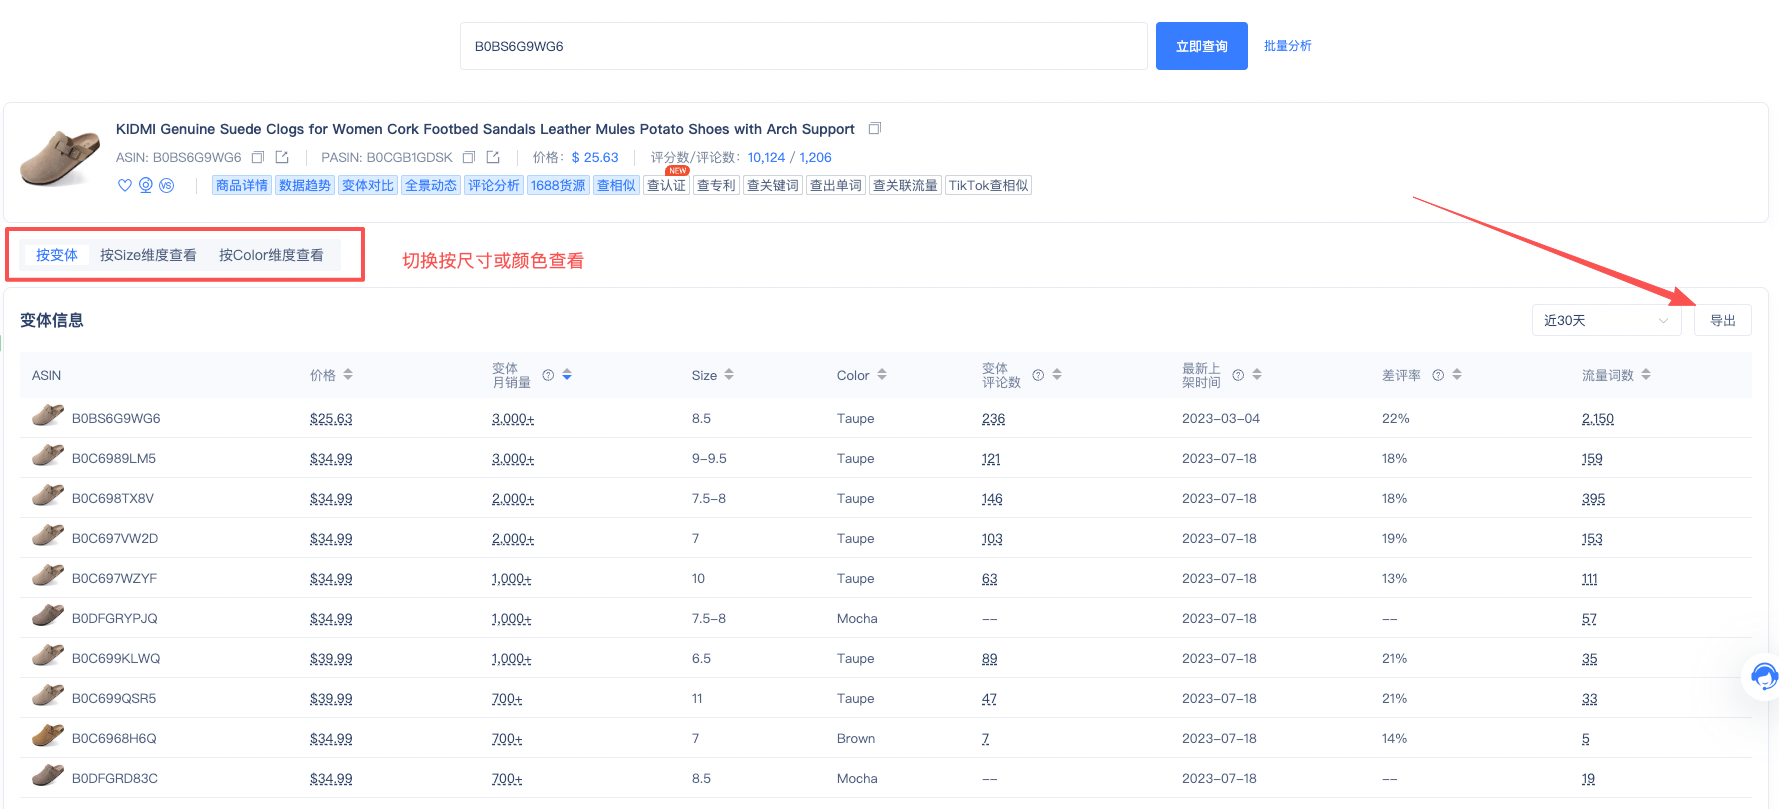Click the main product shoe thumbnail

click(60, 157)
